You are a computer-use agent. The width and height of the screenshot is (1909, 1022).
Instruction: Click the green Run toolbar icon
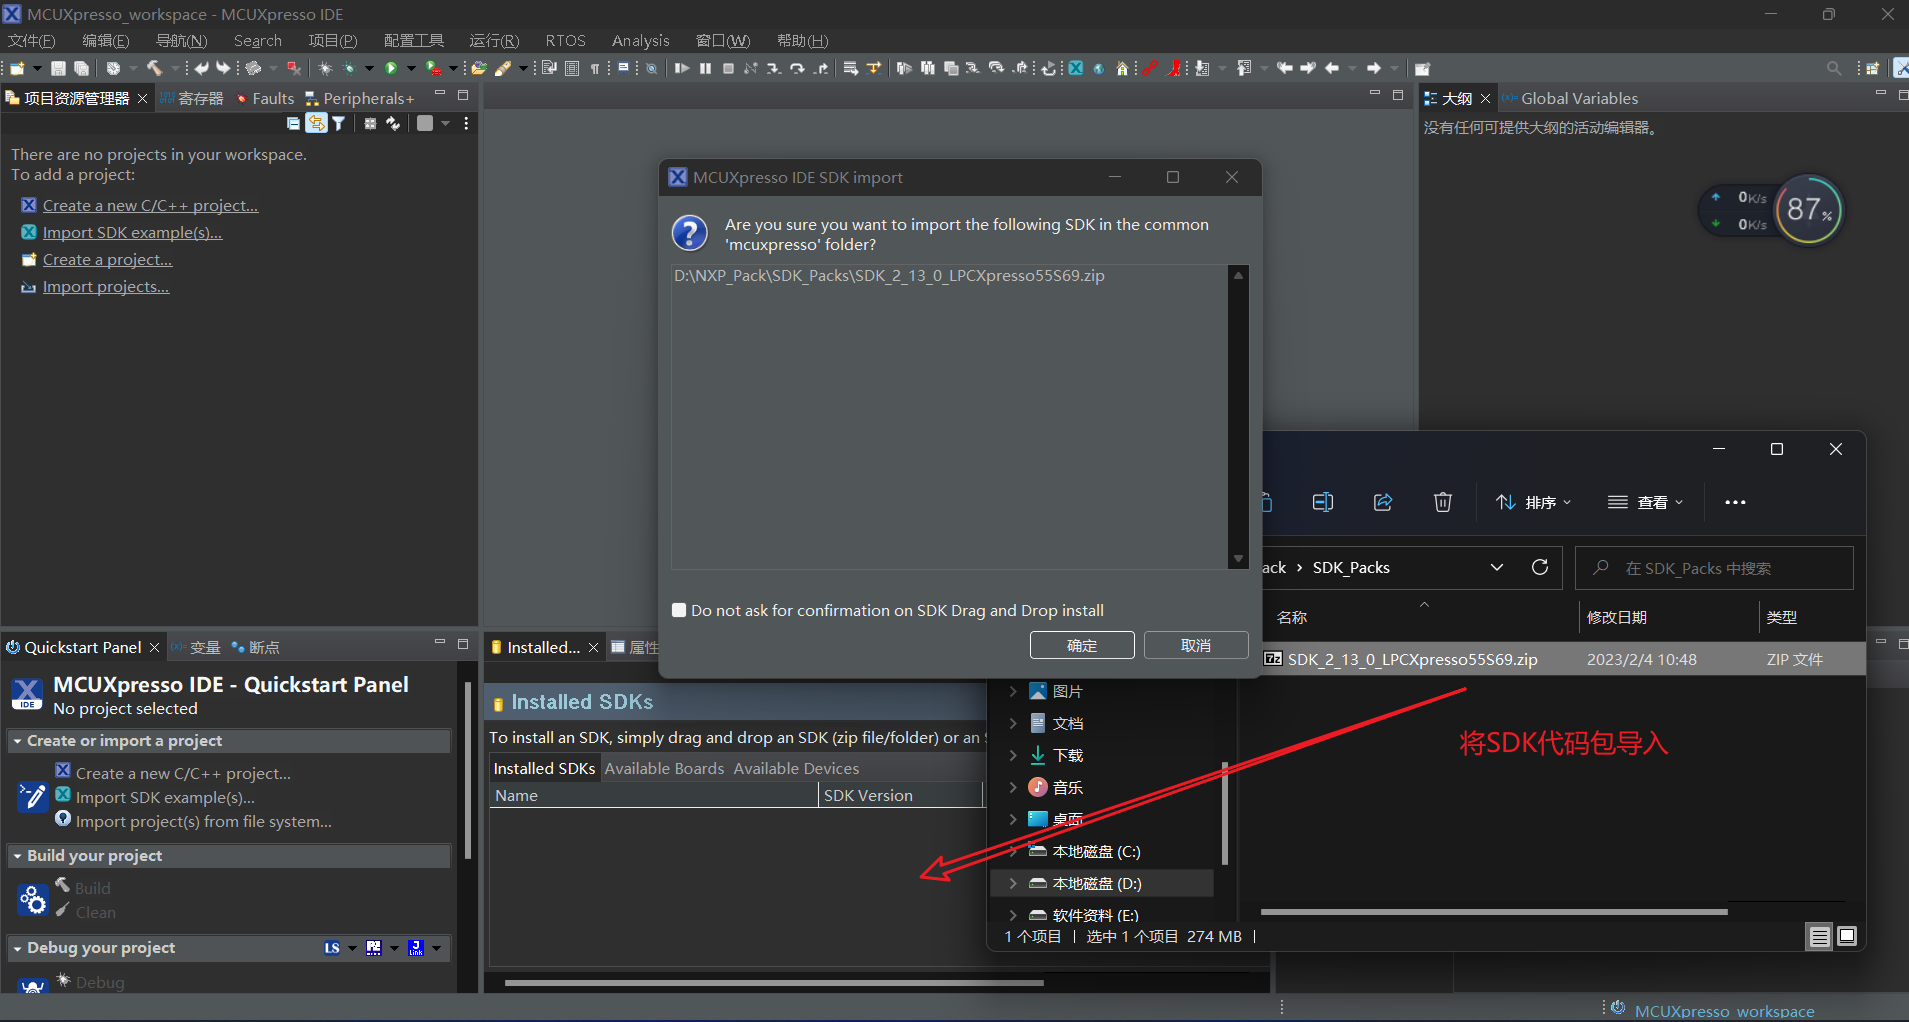391,68
